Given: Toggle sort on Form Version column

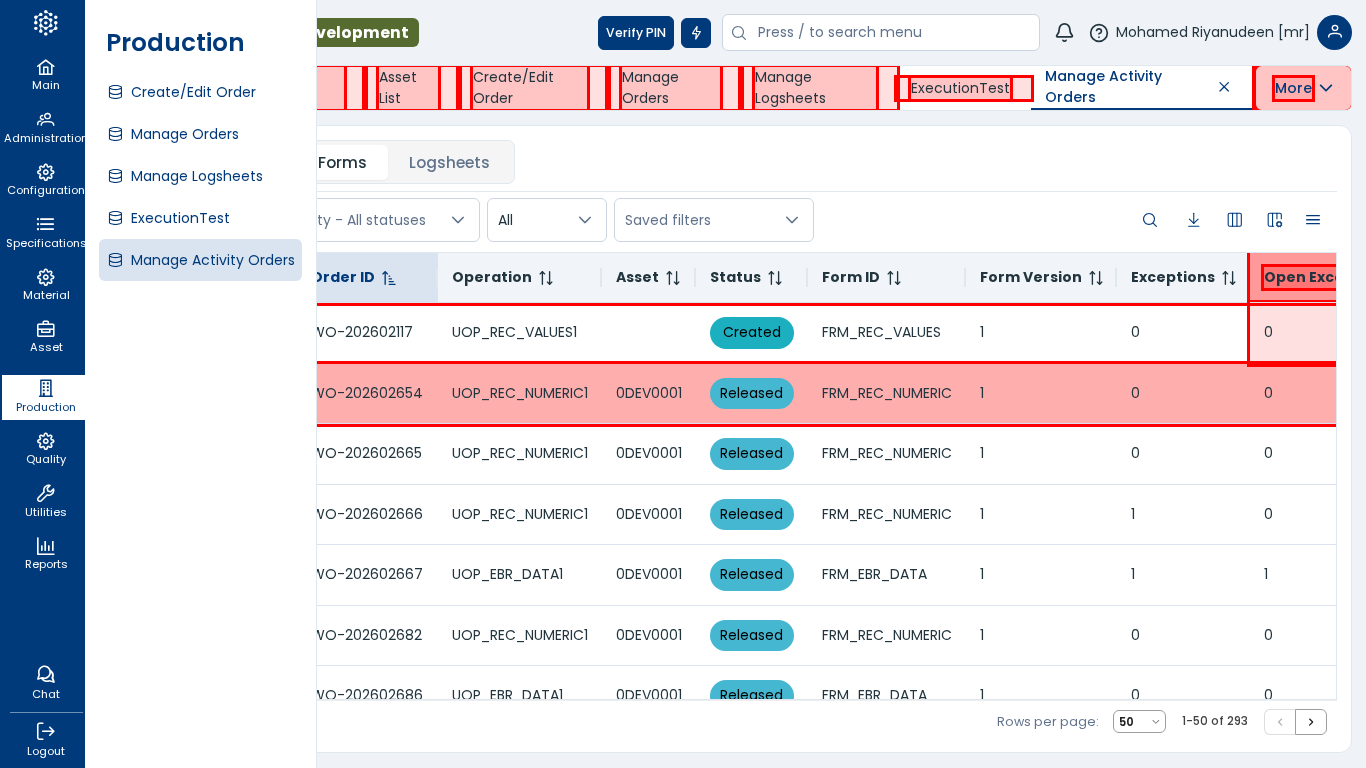Looking at the screenshot, I should (x=1095, y=278).
